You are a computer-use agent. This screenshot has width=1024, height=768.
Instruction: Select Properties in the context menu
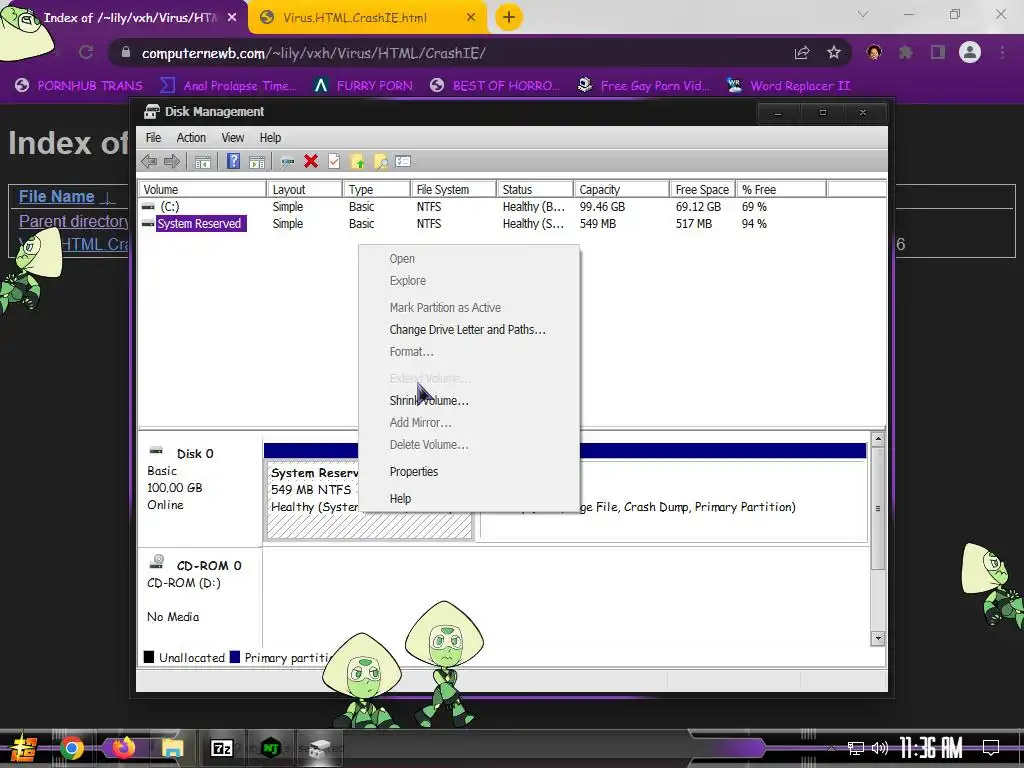point(468,472)
